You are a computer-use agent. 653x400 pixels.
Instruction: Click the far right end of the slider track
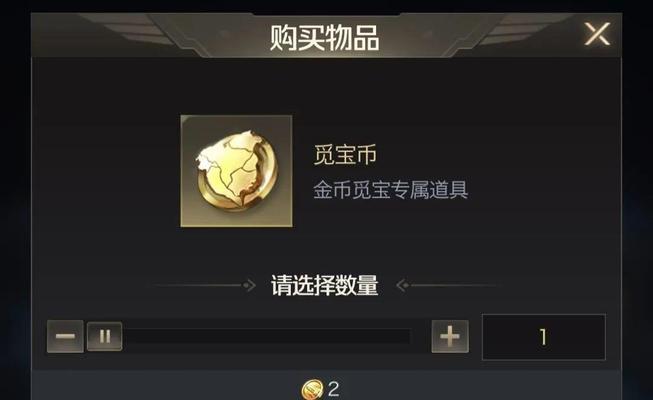[406, 336]
